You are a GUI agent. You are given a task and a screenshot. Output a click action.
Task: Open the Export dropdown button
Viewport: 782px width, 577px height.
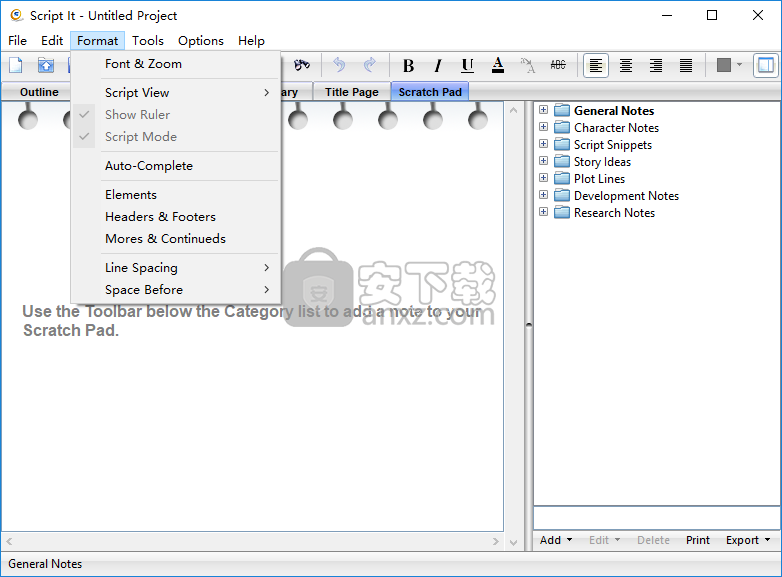(x=748, y=540)
